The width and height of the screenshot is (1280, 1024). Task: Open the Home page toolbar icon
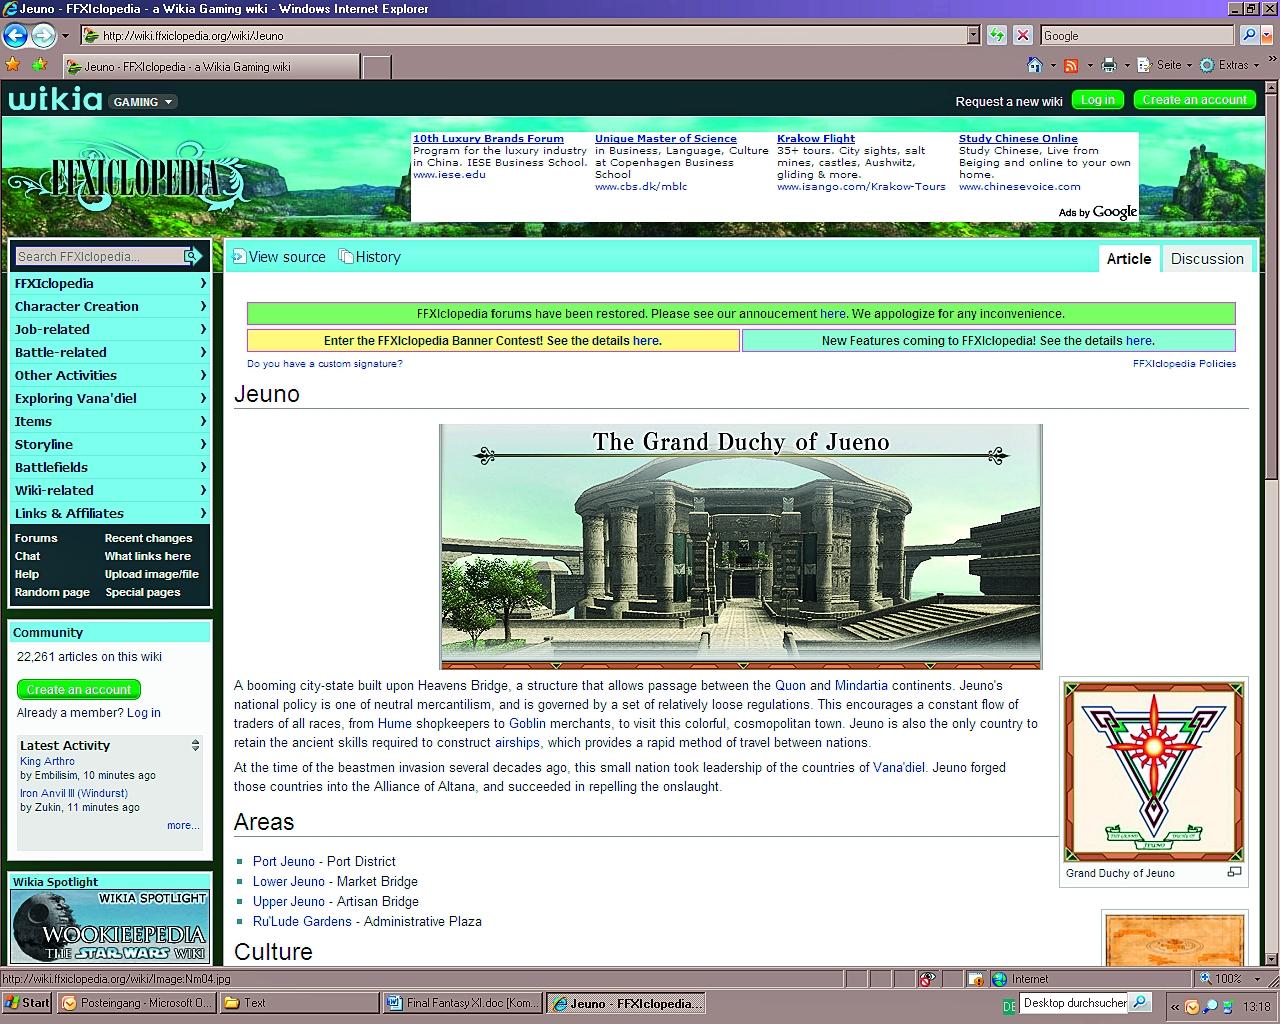pyautogui.click(x=1035, y=65)
